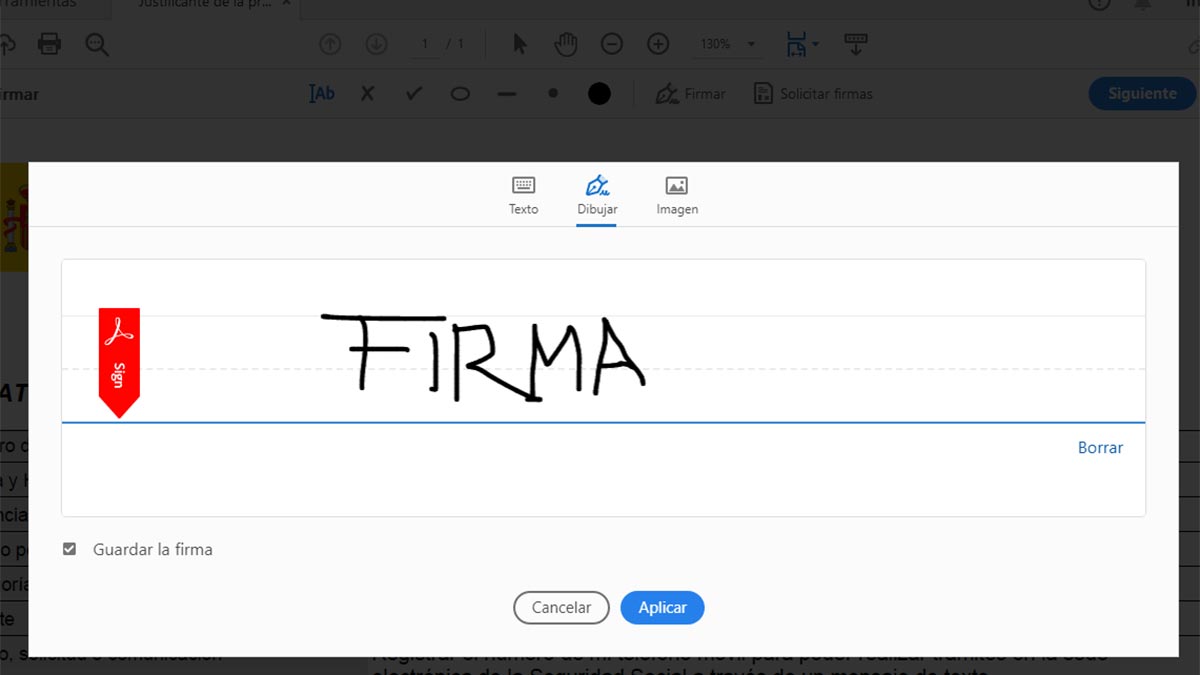1200x675 pixels.
Task: Click the zoom in plus icon
Action: (658, 44)
